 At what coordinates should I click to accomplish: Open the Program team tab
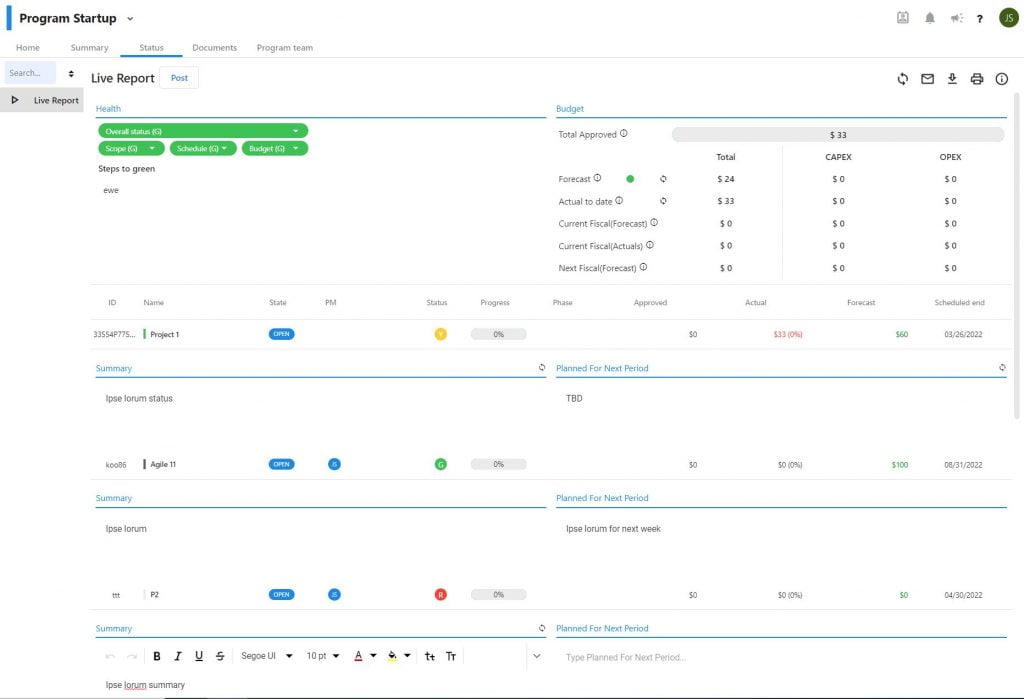pos(285,48)
